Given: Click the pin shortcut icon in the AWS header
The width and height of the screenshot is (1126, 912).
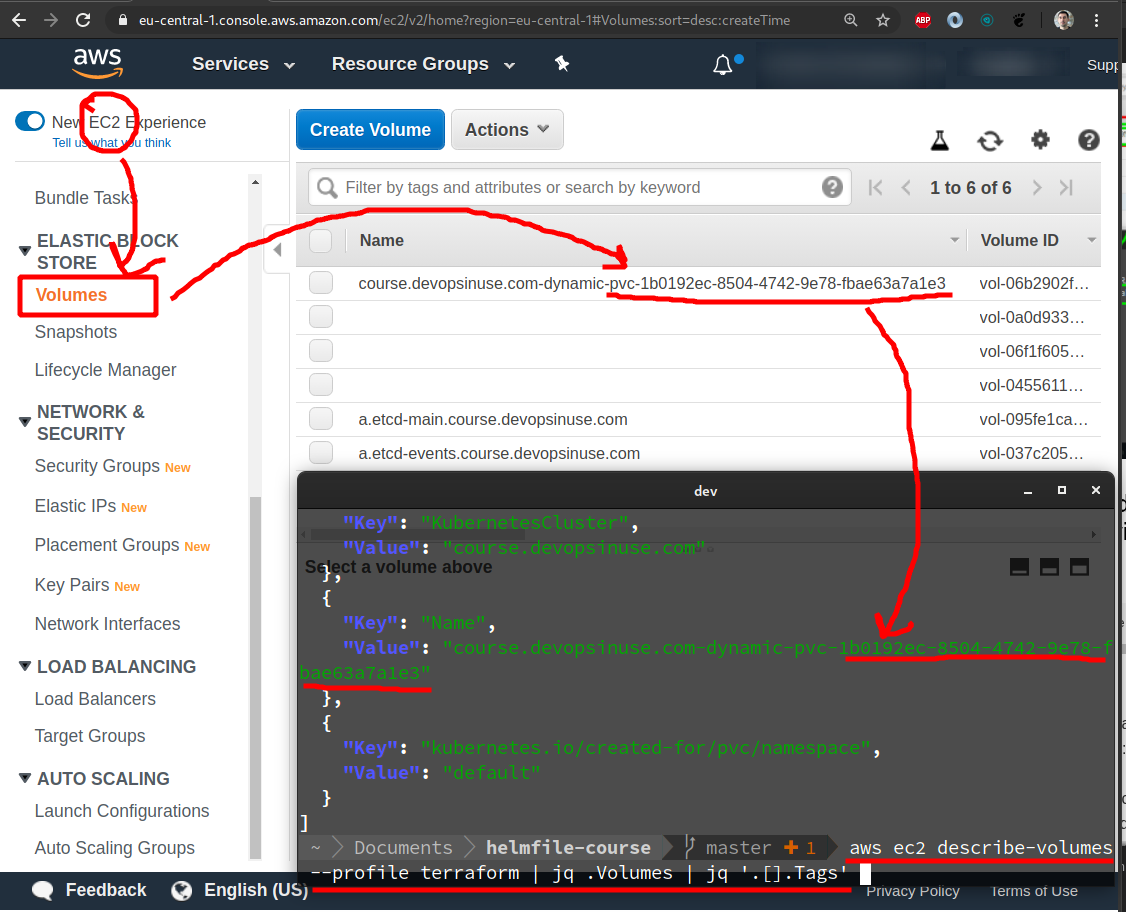Looking at the screenshot, I should (562, 64).
